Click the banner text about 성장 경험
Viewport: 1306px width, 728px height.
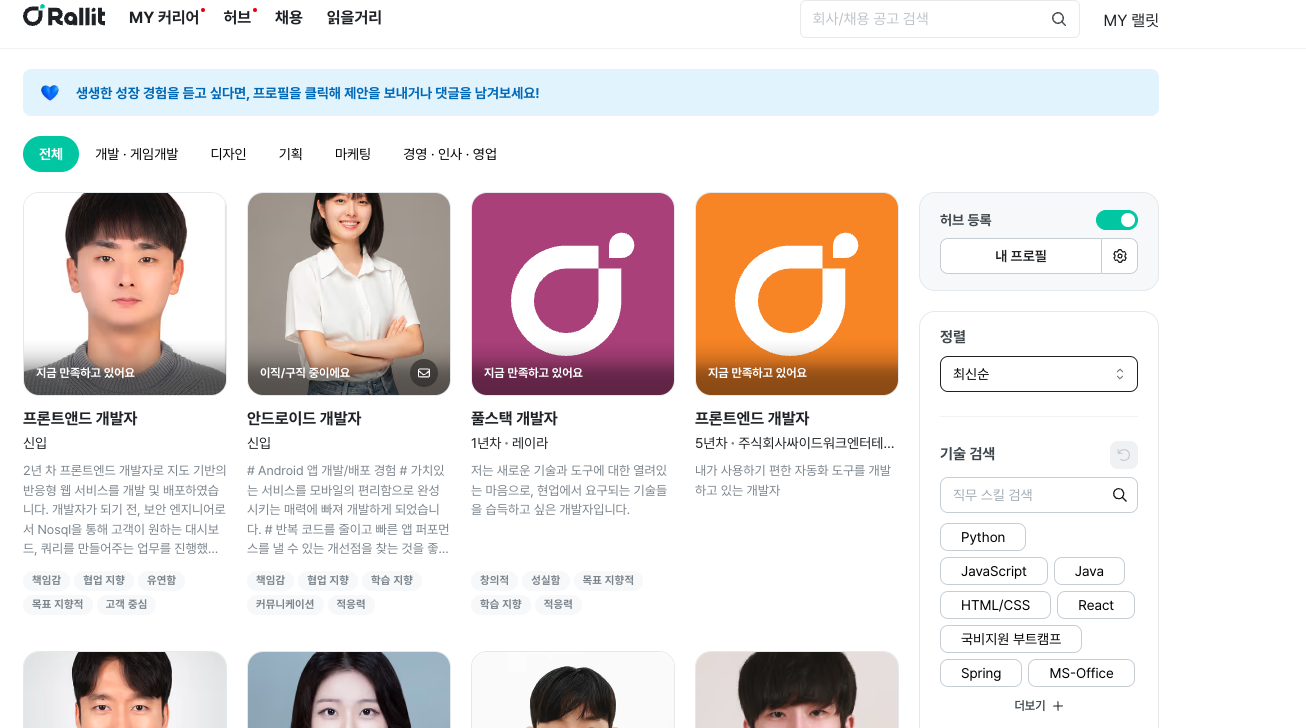pos(308,93)
